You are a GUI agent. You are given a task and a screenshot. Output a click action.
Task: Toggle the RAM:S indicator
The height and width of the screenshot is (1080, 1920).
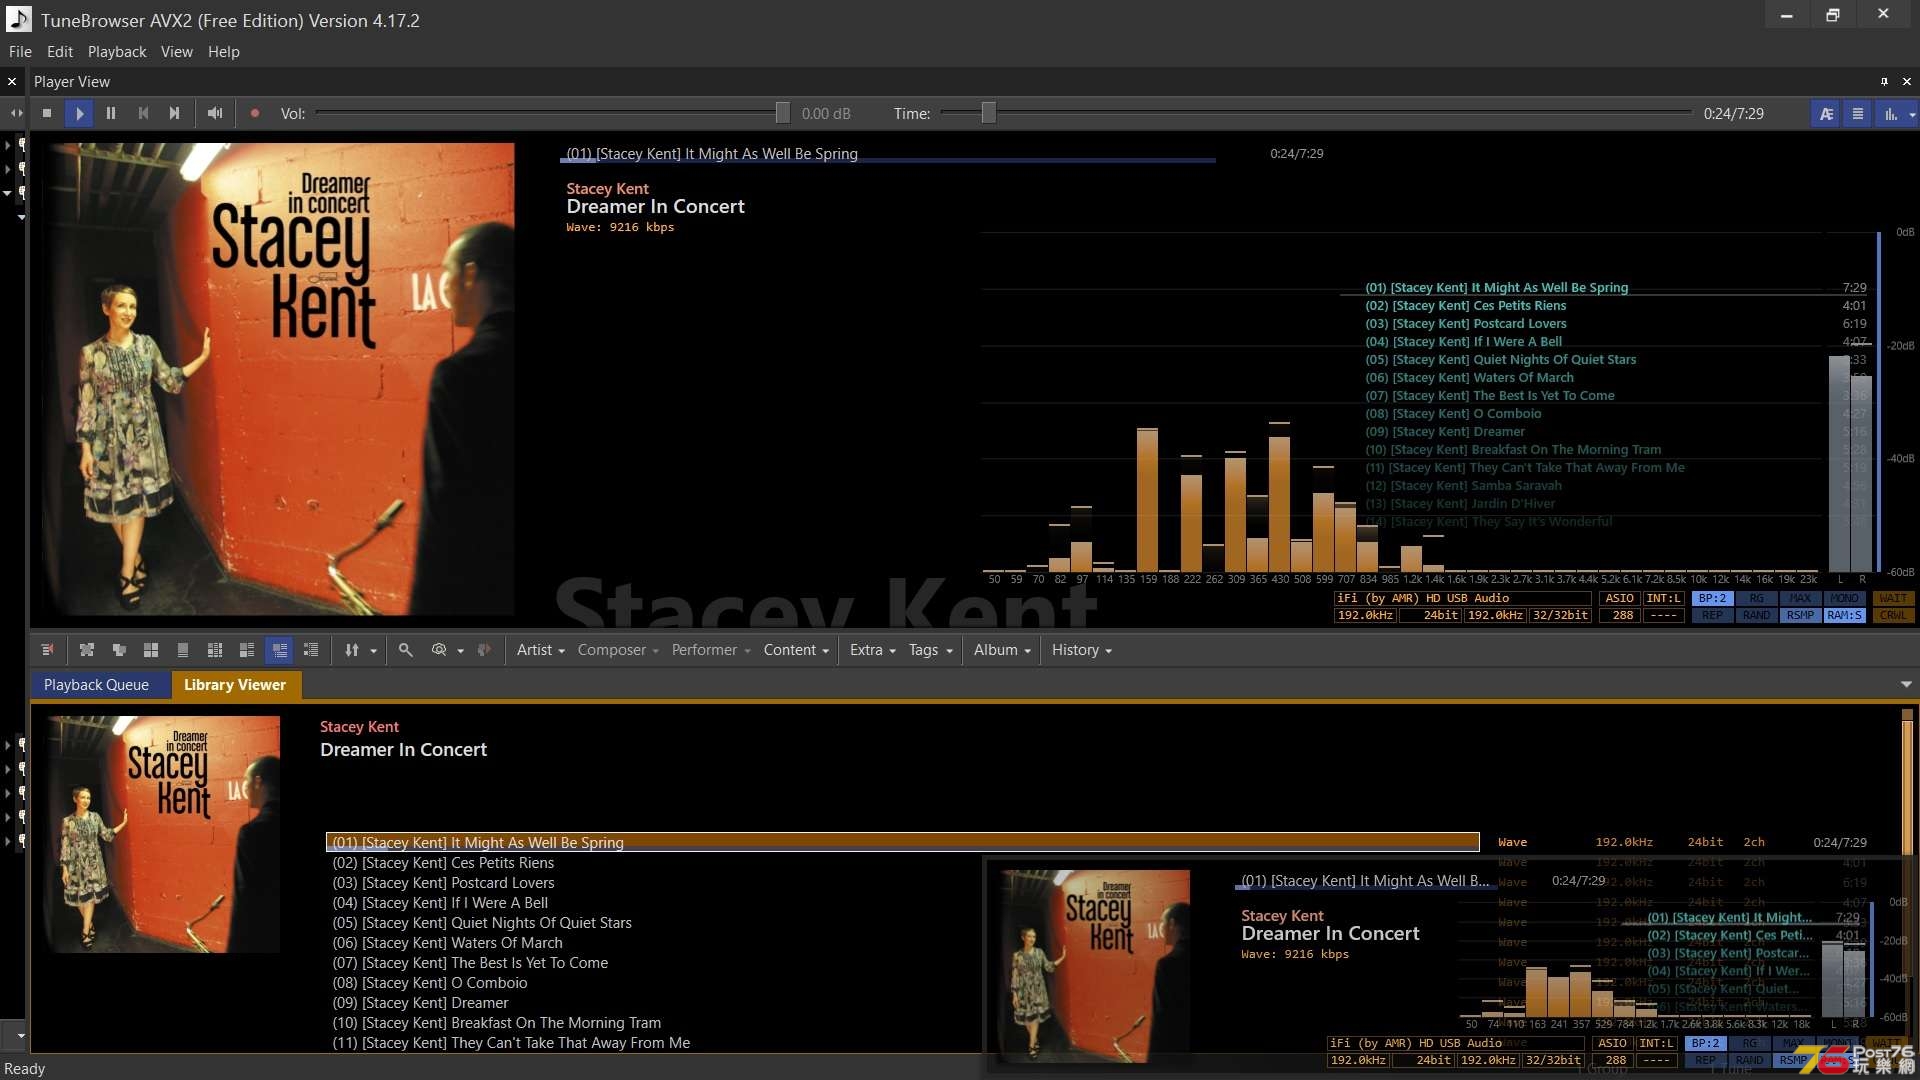[x=1844, y=616]
